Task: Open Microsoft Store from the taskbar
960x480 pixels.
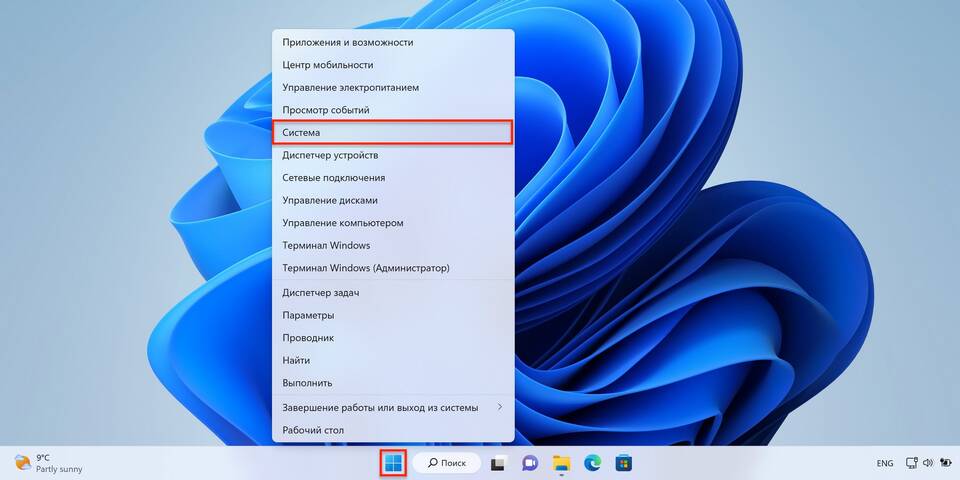Action: [x=624, y=463]
